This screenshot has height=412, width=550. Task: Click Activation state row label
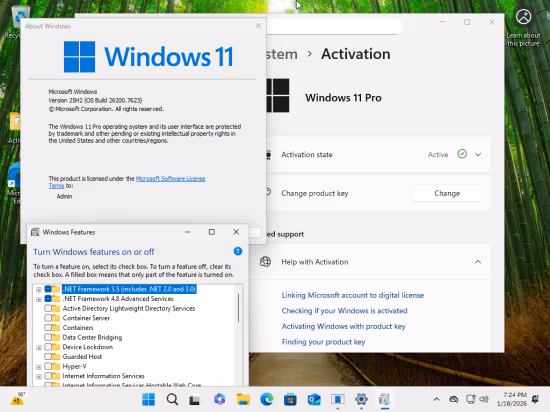pos(307,155)
